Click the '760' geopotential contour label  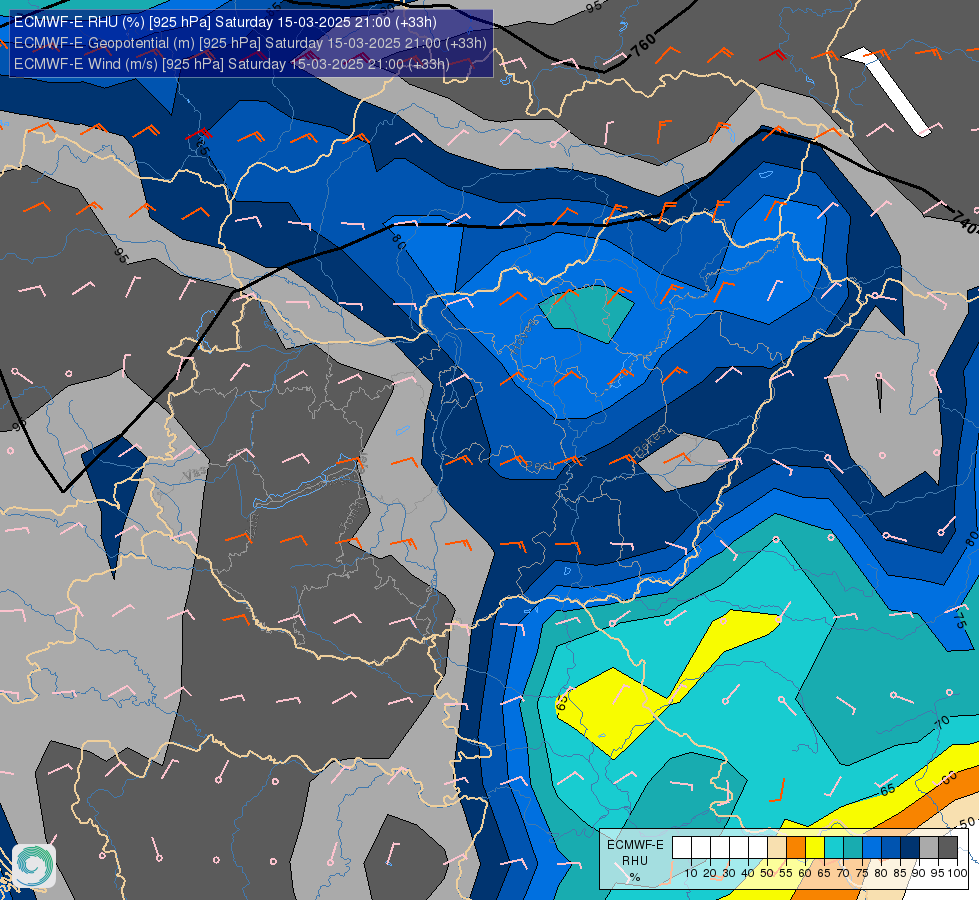click(x=644, y=46)
